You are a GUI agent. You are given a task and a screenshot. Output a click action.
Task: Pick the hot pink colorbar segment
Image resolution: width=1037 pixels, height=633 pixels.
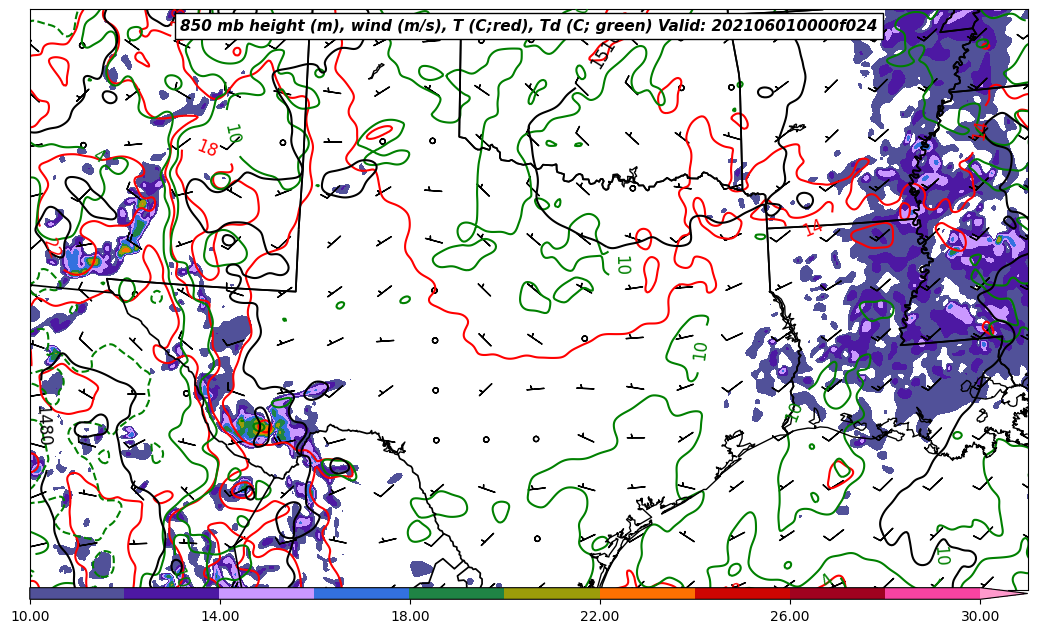pyautogui.click(x=931, y=593)
